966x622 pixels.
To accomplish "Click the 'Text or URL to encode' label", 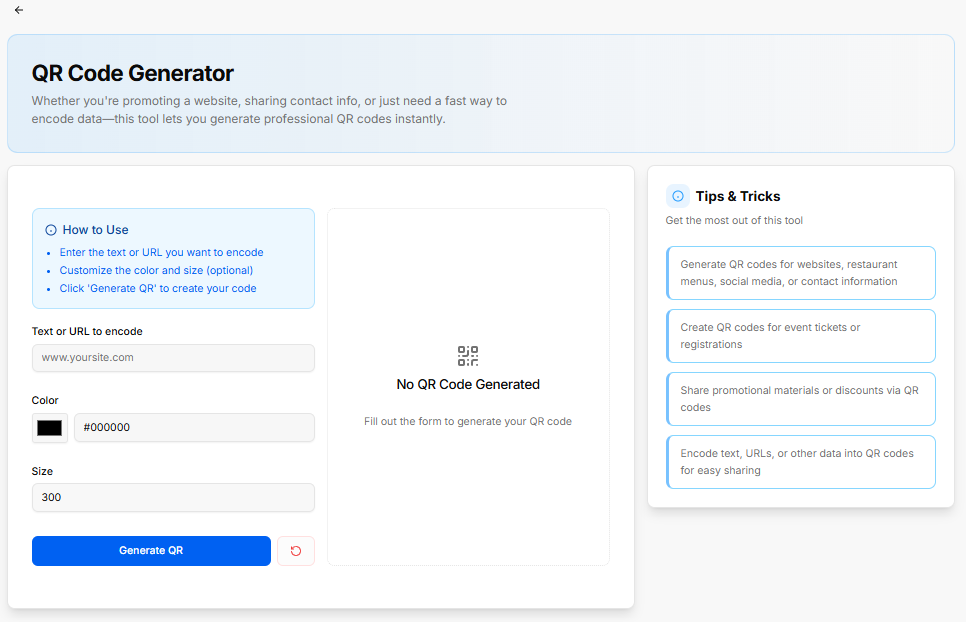I will [87, 331].
